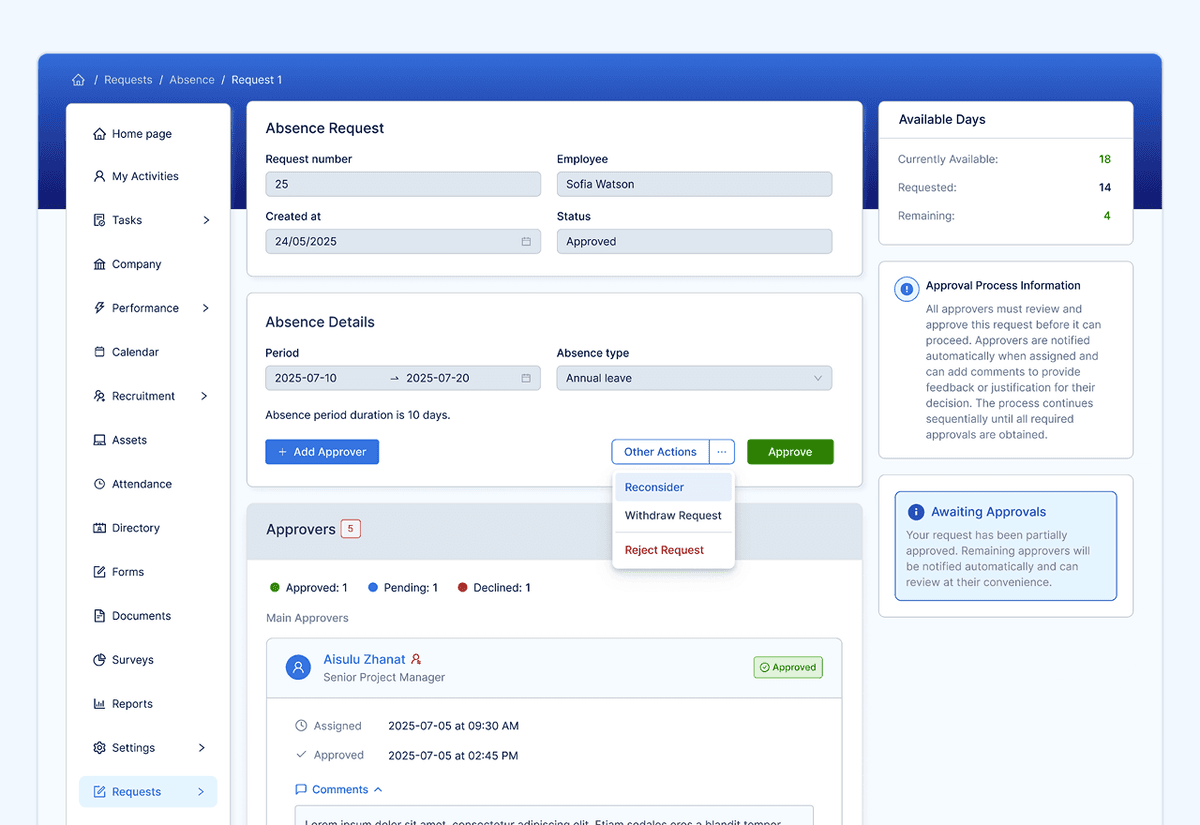Click the home icon in the breadcrumb
Viewport: 1200px width, 825px height.
[x=78, y=80]
